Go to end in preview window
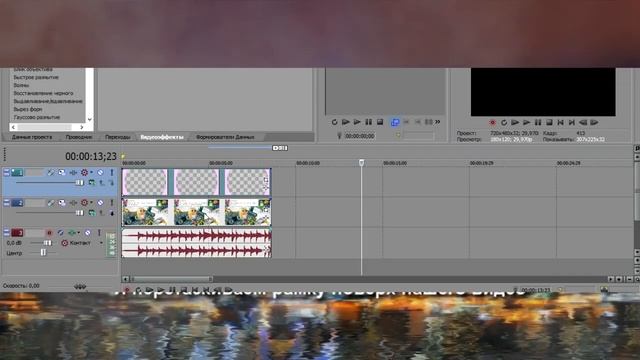 [572, 122]
